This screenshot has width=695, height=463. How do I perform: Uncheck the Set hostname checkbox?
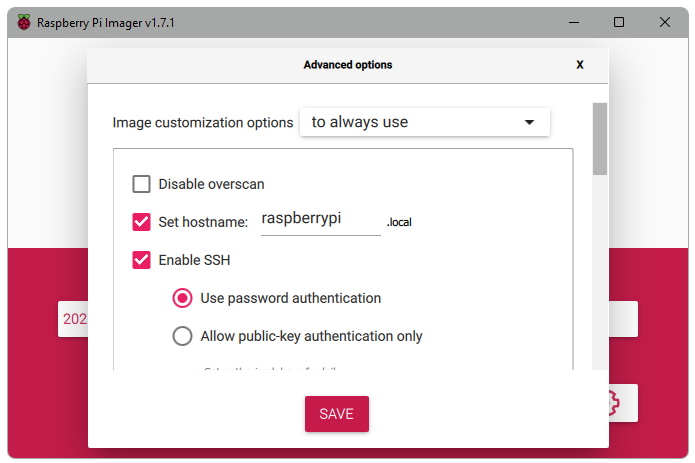[142, 222]
